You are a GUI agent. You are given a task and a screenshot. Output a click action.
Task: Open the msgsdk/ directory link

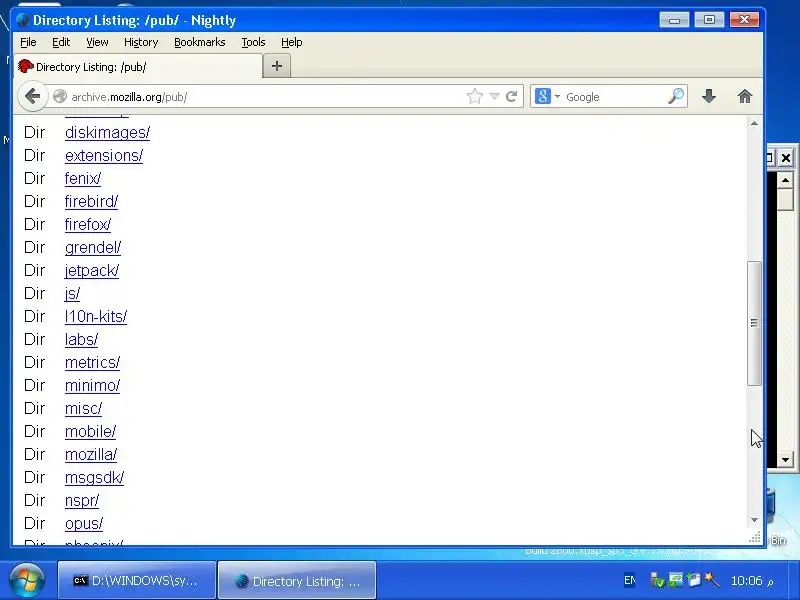point(94,478)
